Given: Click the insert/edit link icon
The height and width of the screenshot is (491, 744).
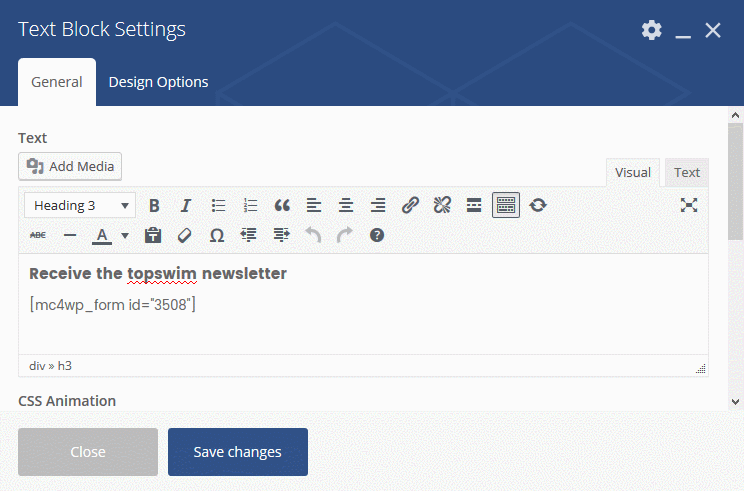Looking at the screenshot, I should click(410, 205).
